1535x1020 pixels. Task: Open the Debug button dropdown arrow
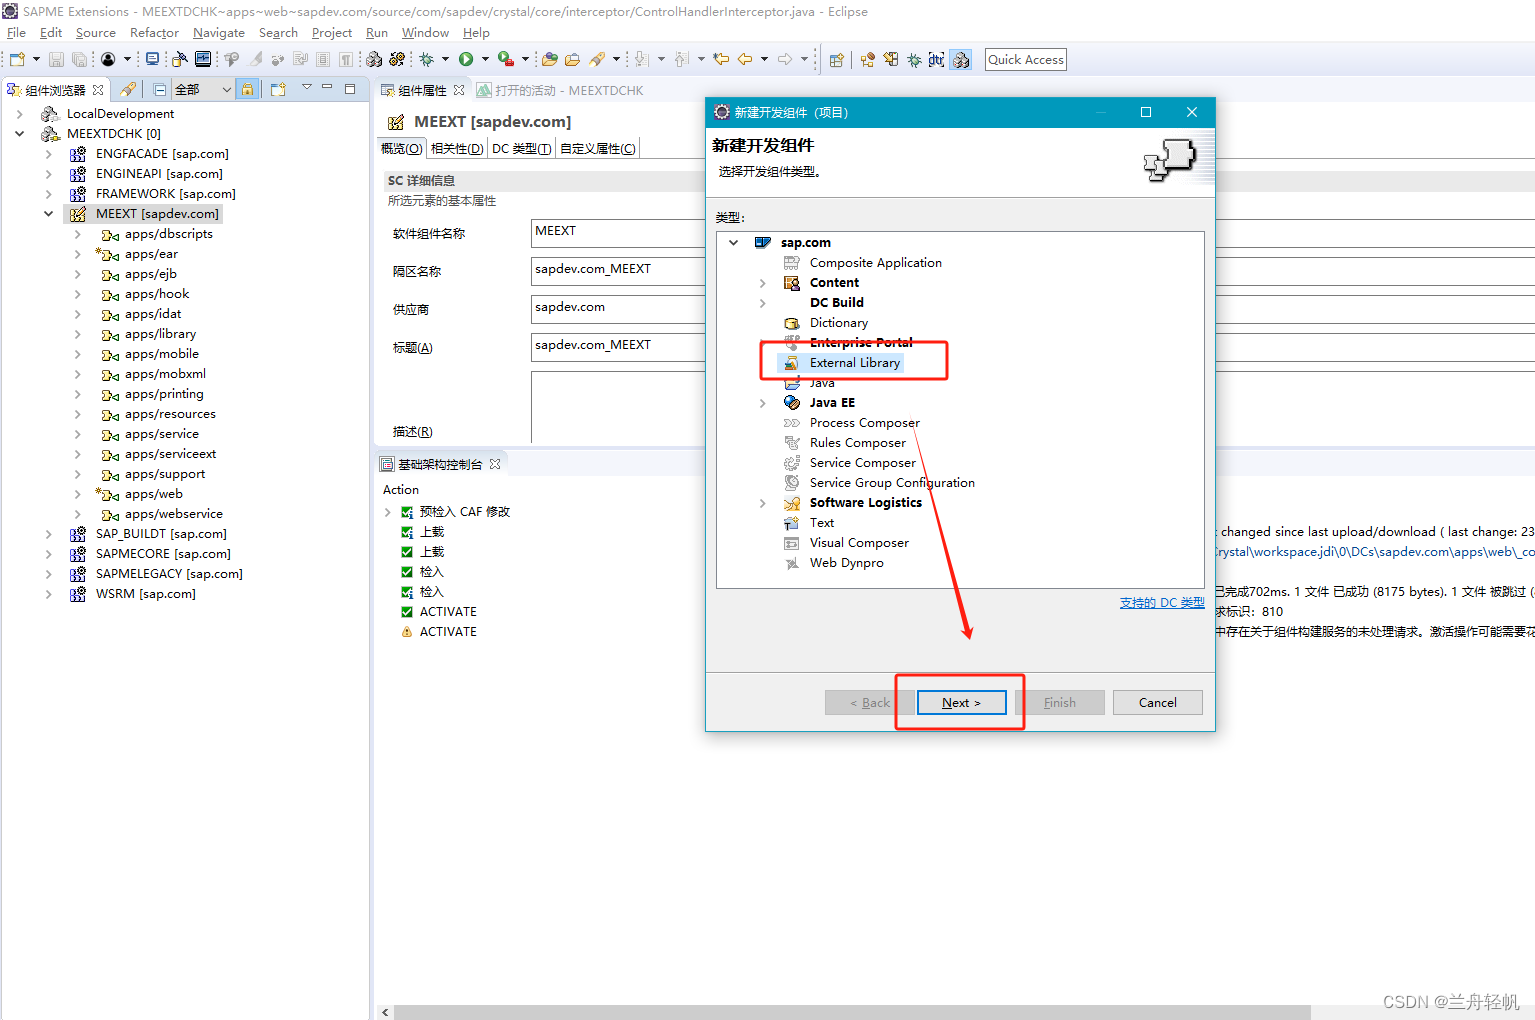pos(445,60)
